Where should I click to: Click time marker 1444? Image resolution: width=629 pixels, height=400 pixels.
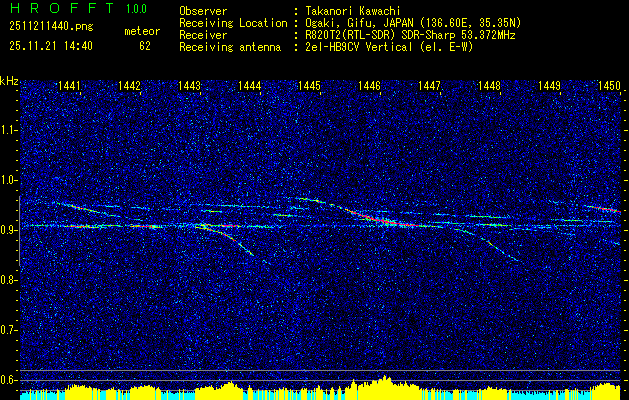tap(250, 86)
